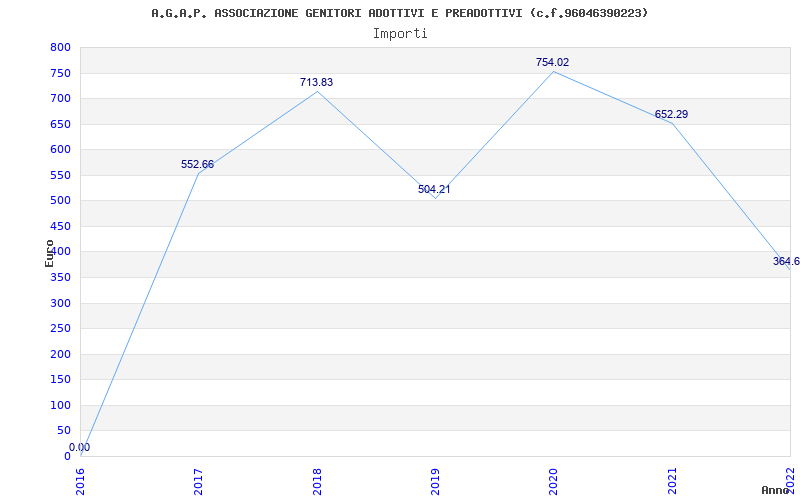Select the 2019 x-axis year label
This screenshot has width=800, height=500.
coord(435,481)
